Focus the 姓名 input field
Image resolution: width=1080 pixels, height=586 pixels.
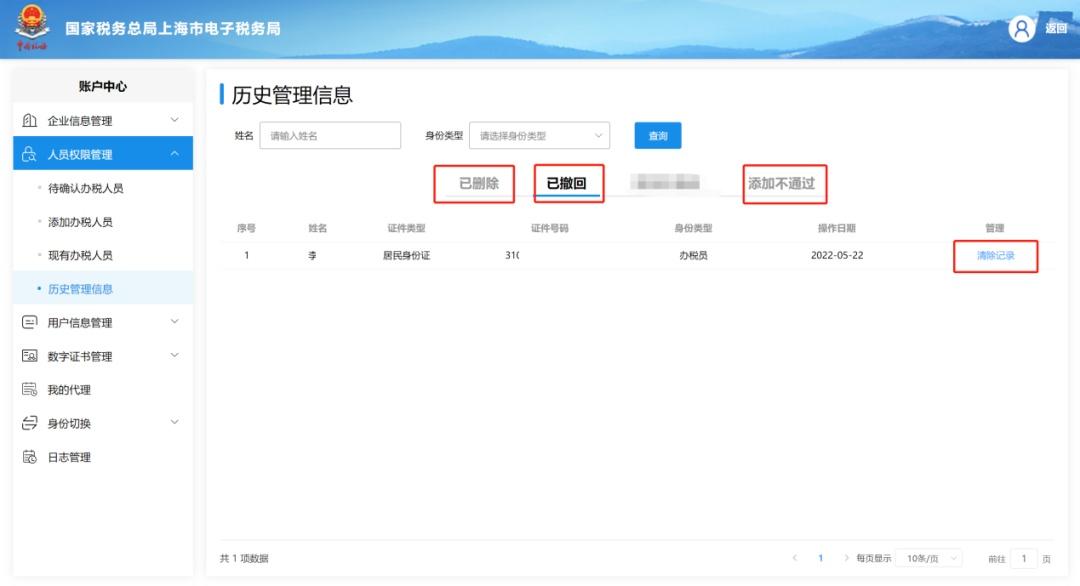tap(330, 136)
